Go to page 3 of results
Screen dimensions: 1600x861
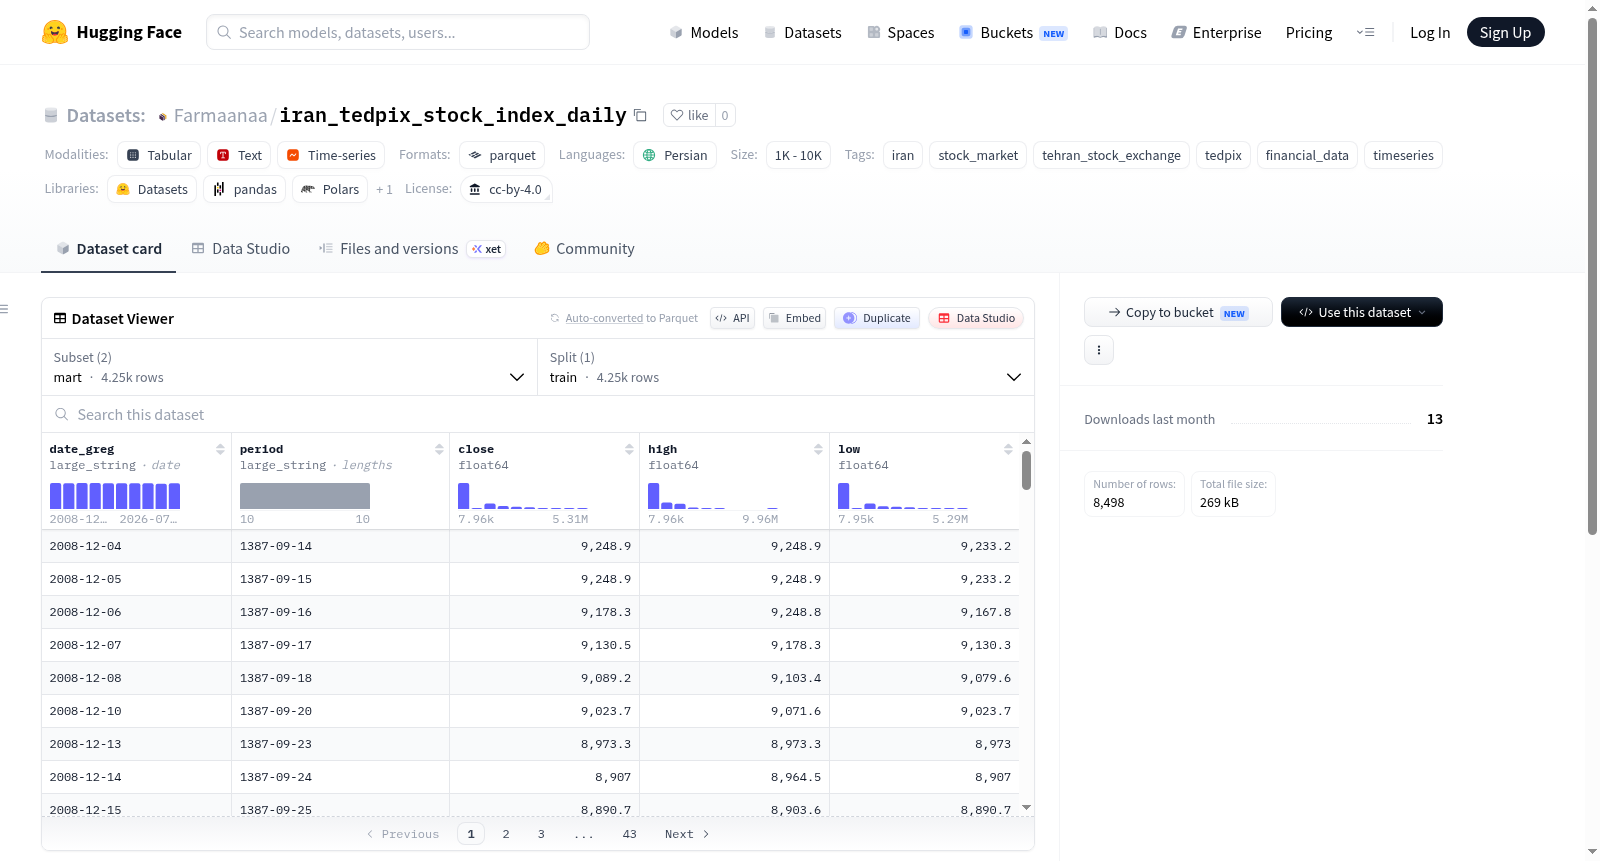[541, 834]
